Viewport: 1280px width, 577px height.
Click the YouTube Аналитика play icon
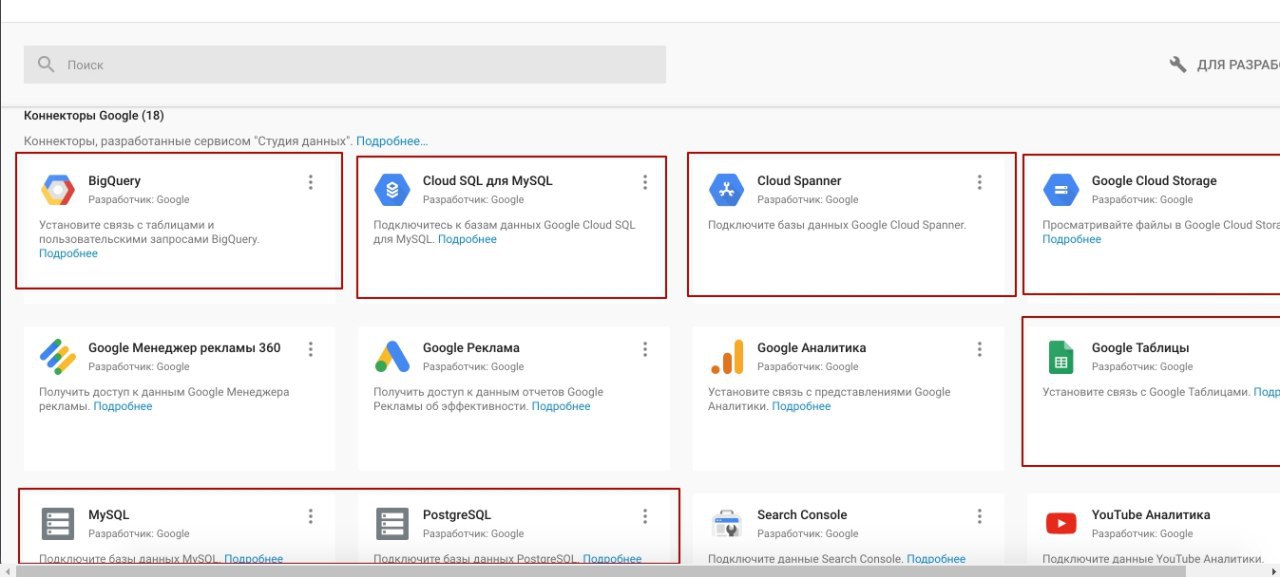click(1060, 523)
